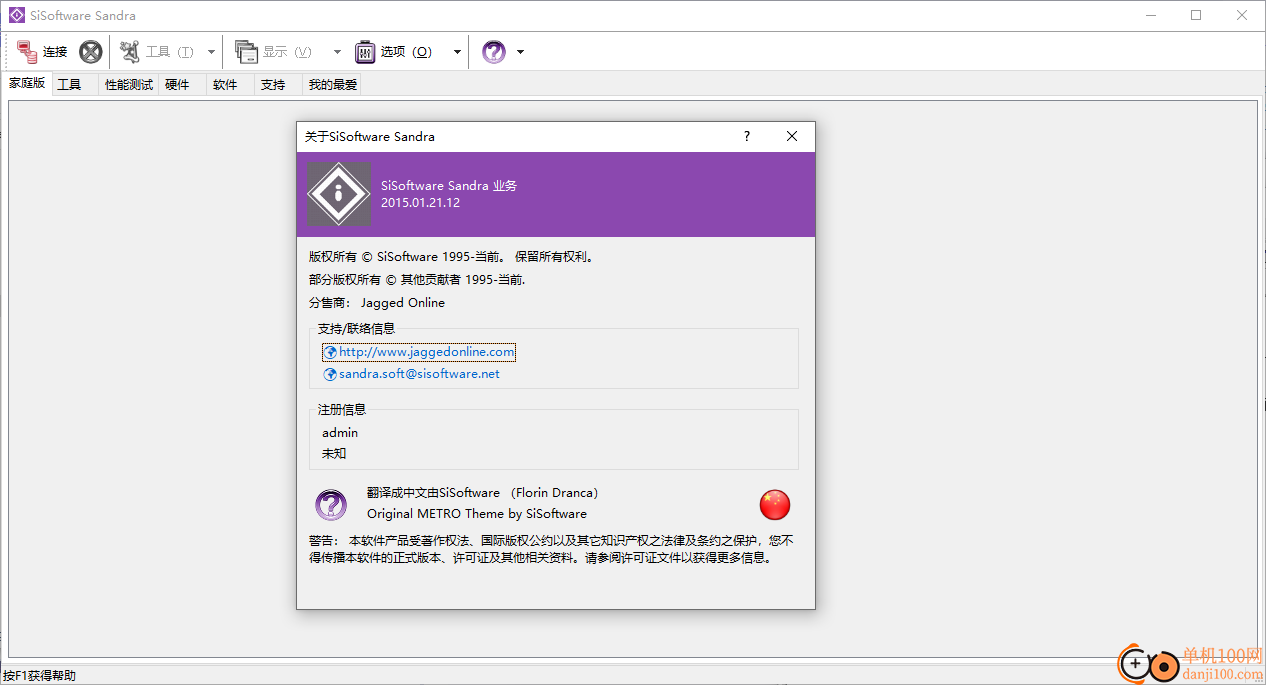Select the 硬件 tab
Viewport: 1266px width, 685px height.
click(177, 85)
